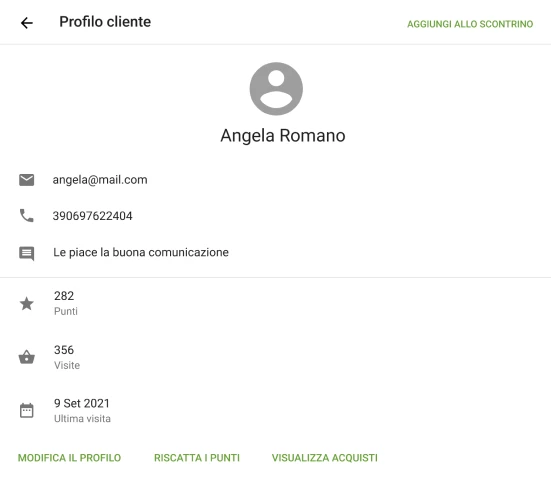
Task: Click the date 9 Set 2021
Action: tap(82, 403)
